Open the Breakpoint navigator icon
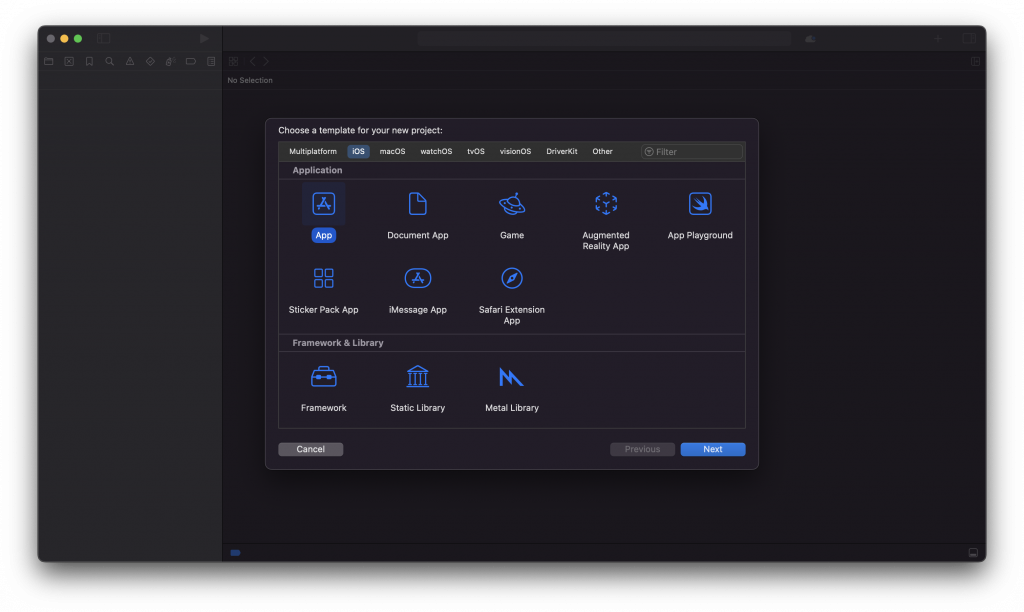1024x612 pixels. (191, 61)
